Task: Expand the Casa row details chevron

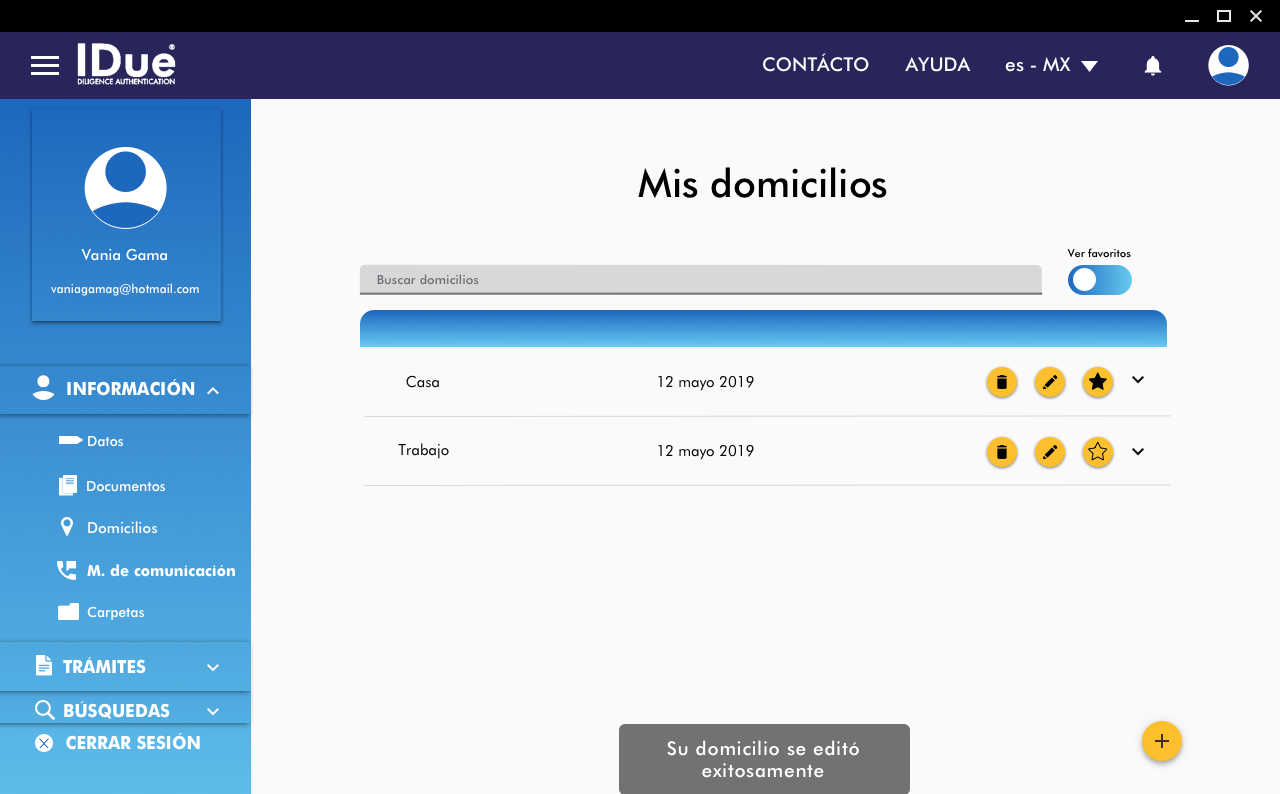Action: (x=1137, y=380)
